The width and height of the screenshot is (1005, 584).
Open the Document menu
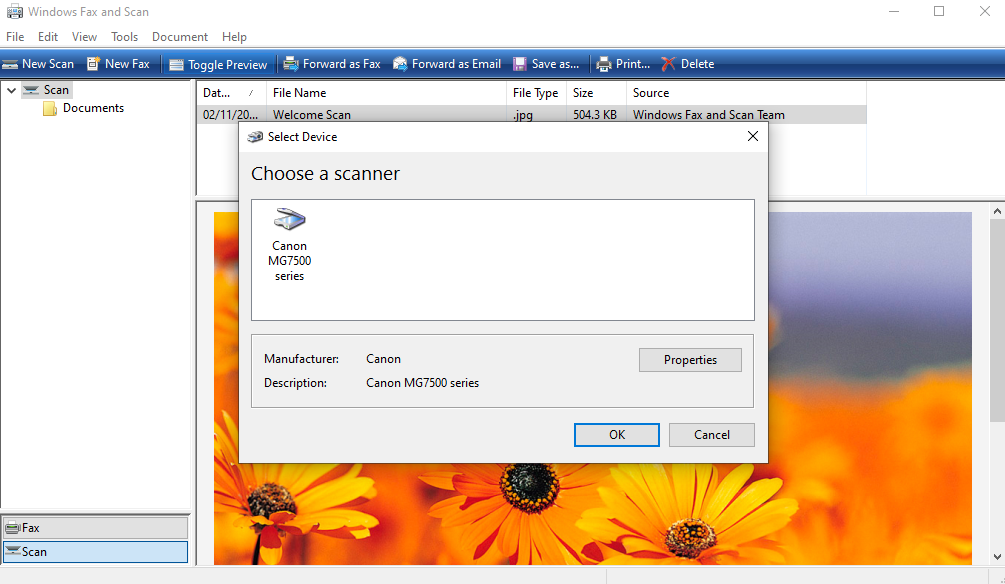click(x=180, y=37)
